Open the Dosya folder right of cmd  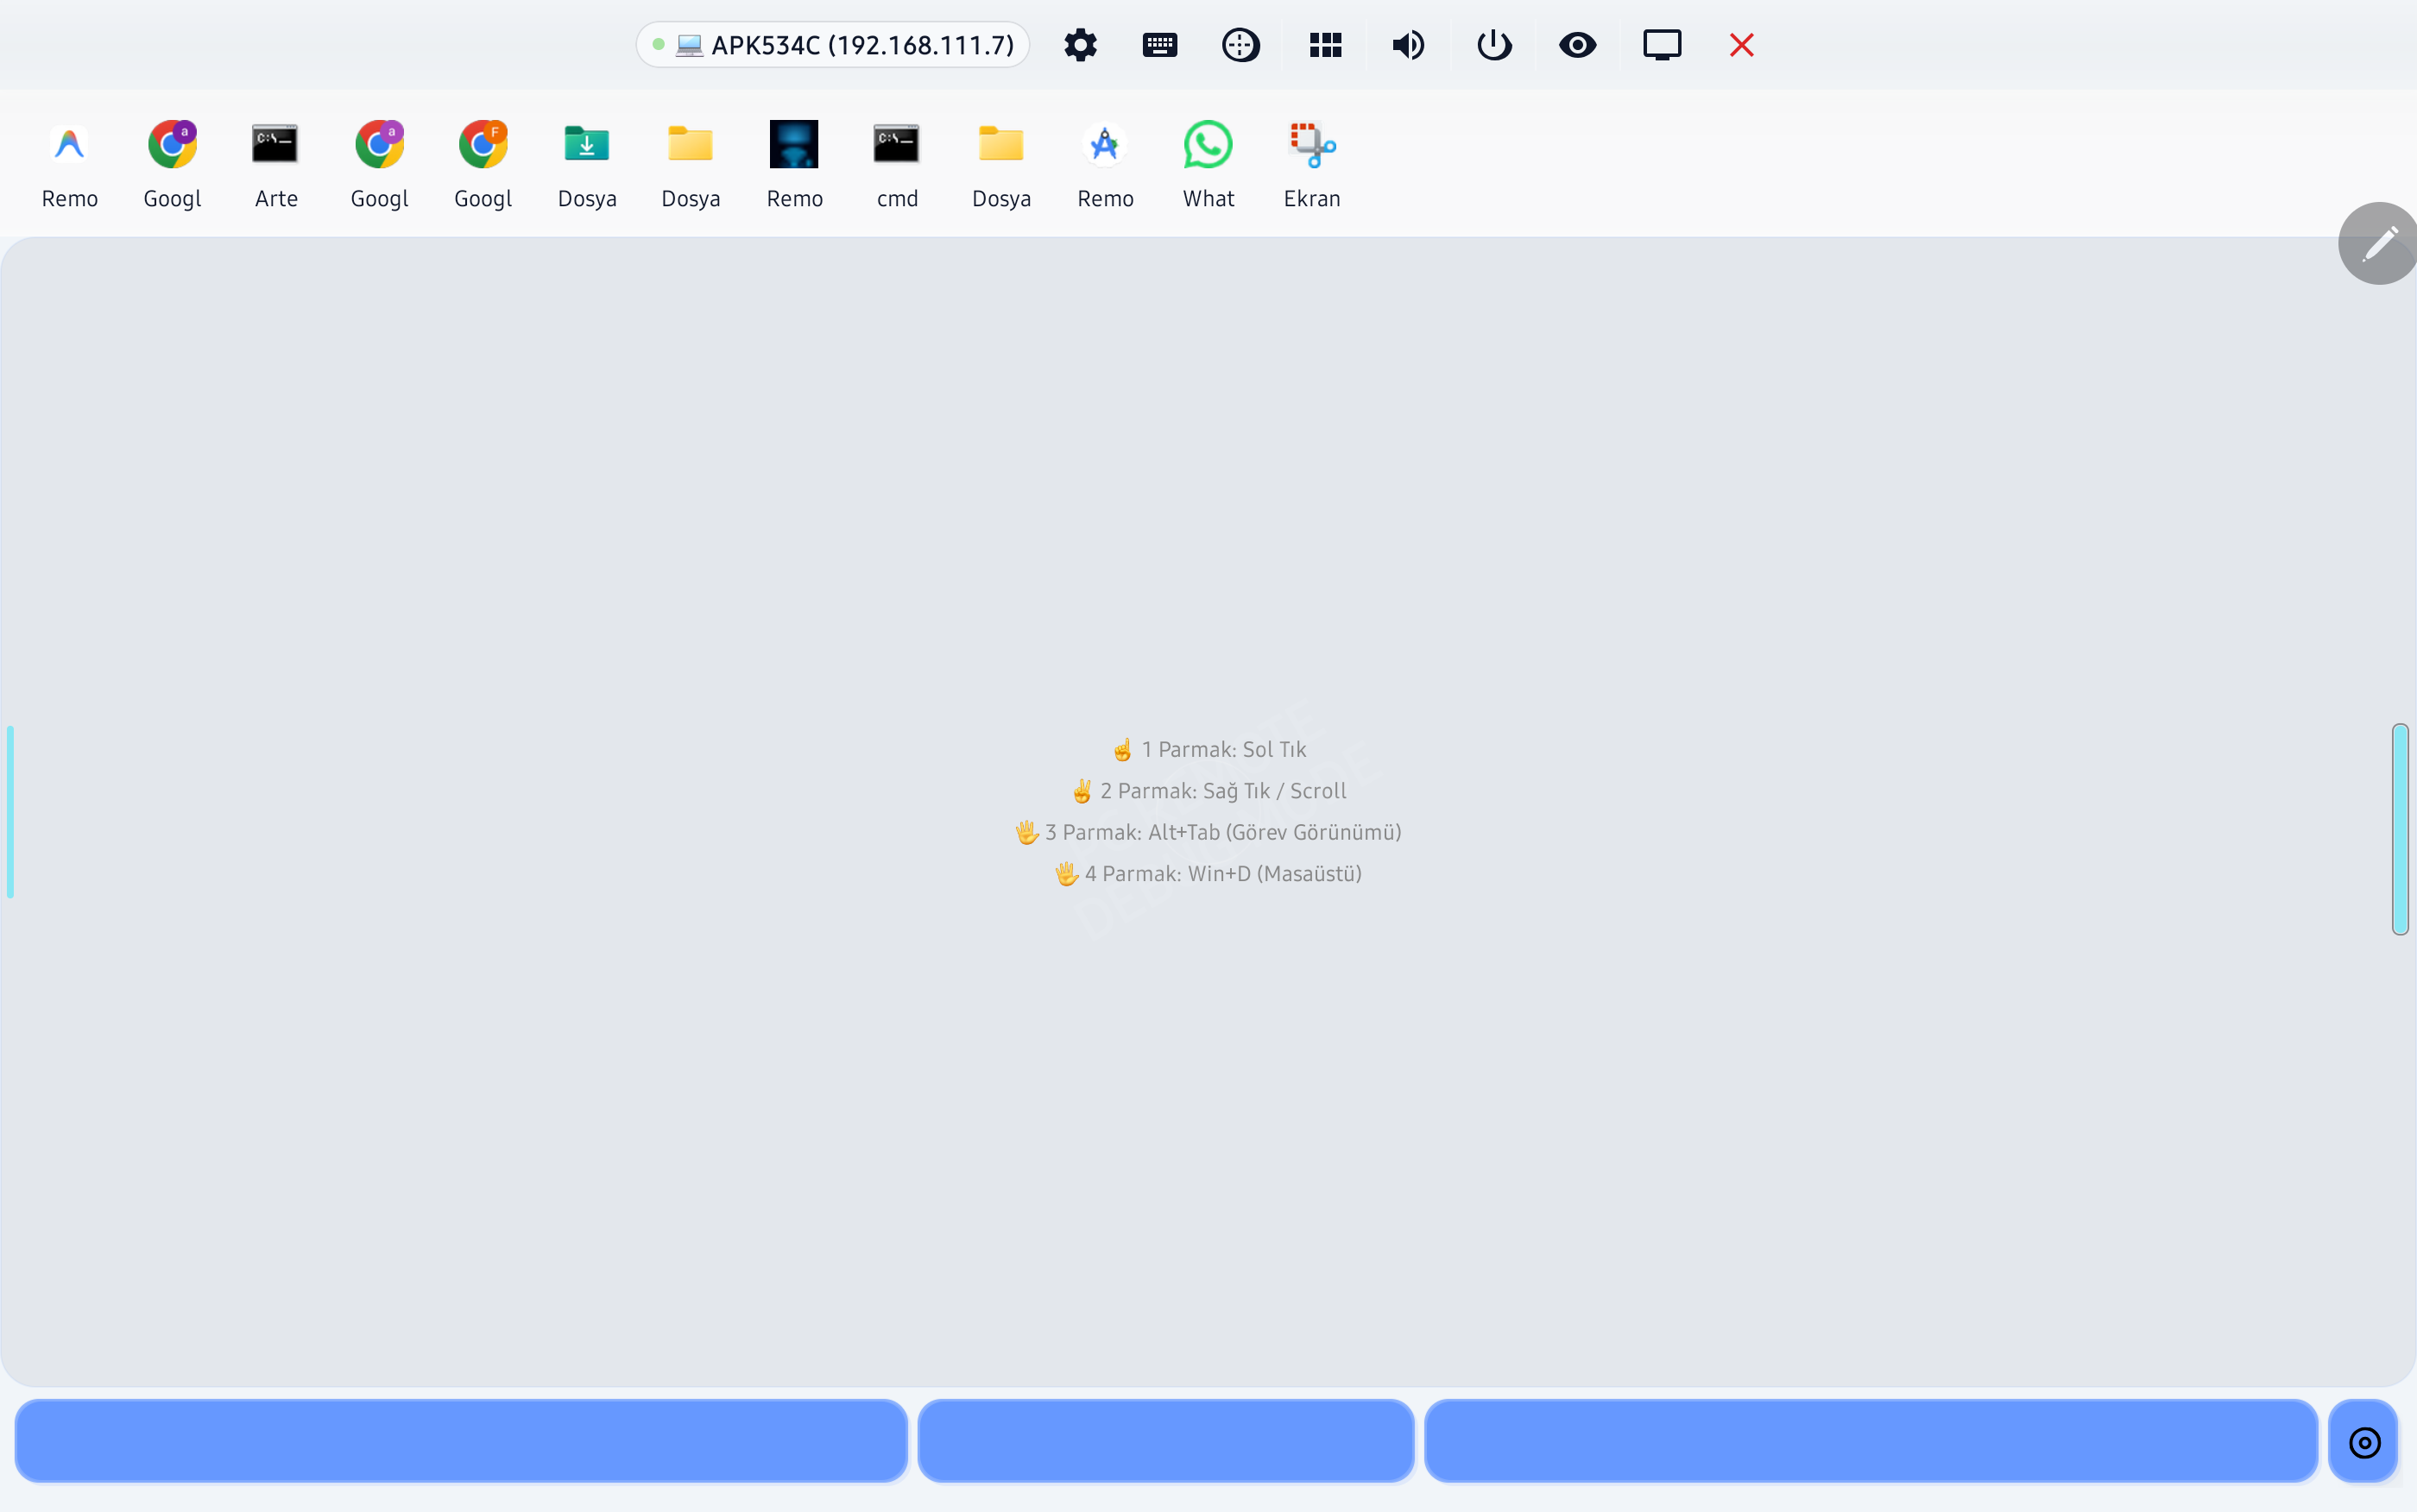1001,165
